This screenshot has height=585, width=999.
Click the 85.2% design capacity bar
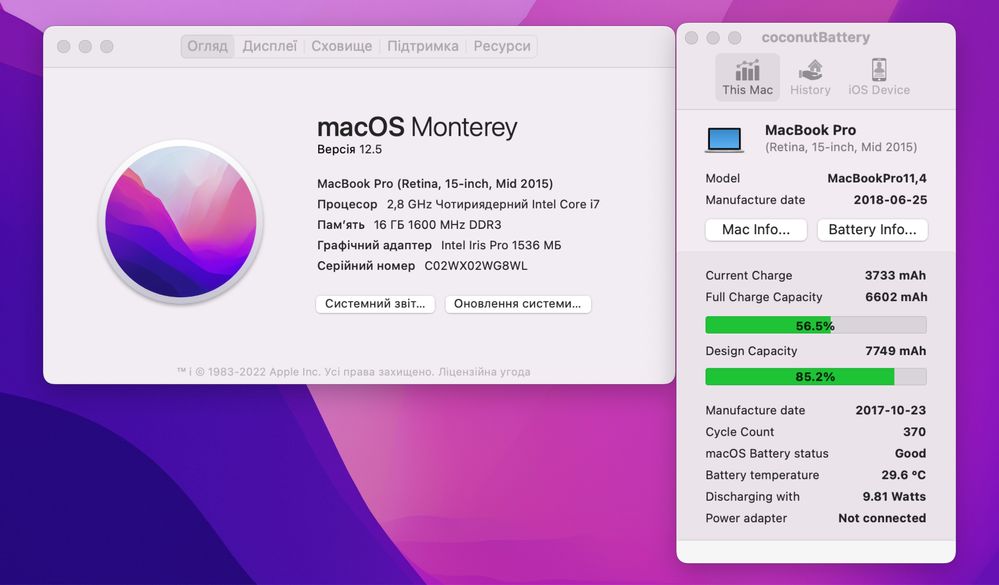click(816, 377)
